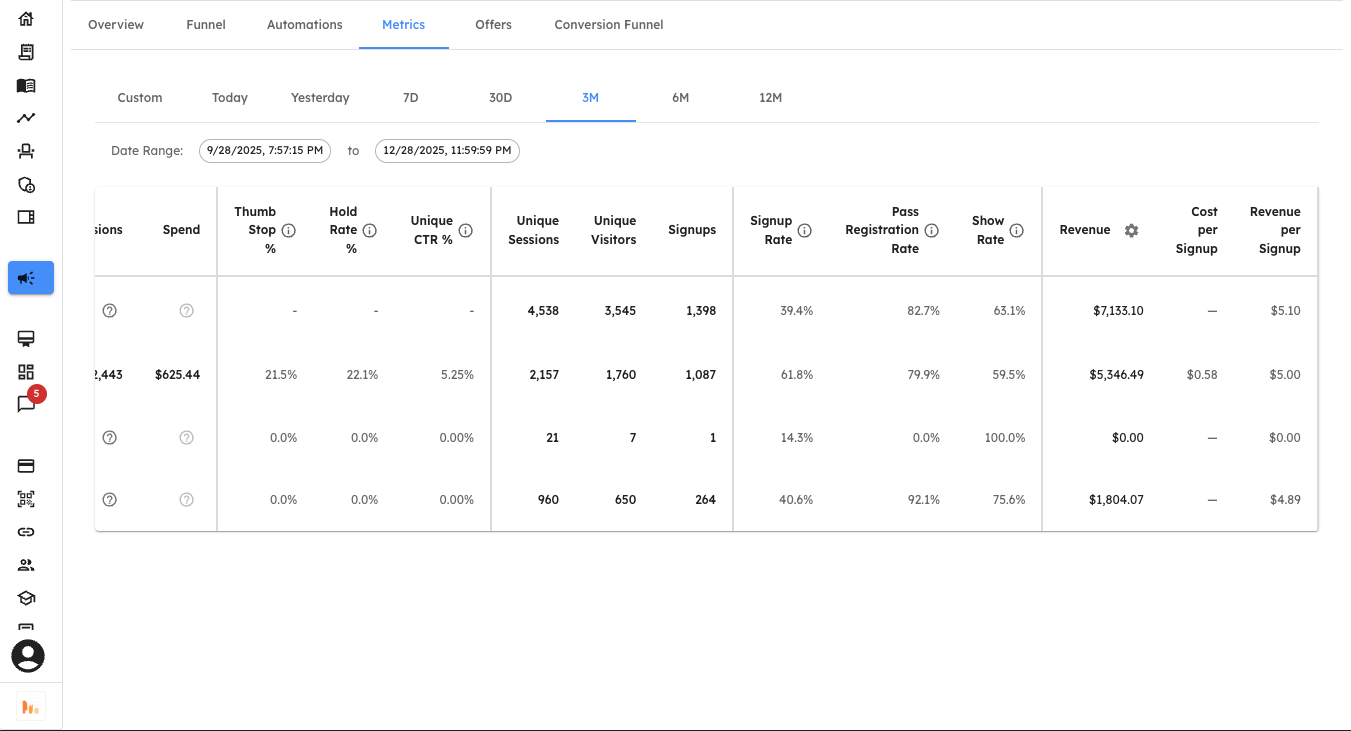Select the graduation cap education icon
This screenshot has width=1351, height=731.
(x=27, y=597)
